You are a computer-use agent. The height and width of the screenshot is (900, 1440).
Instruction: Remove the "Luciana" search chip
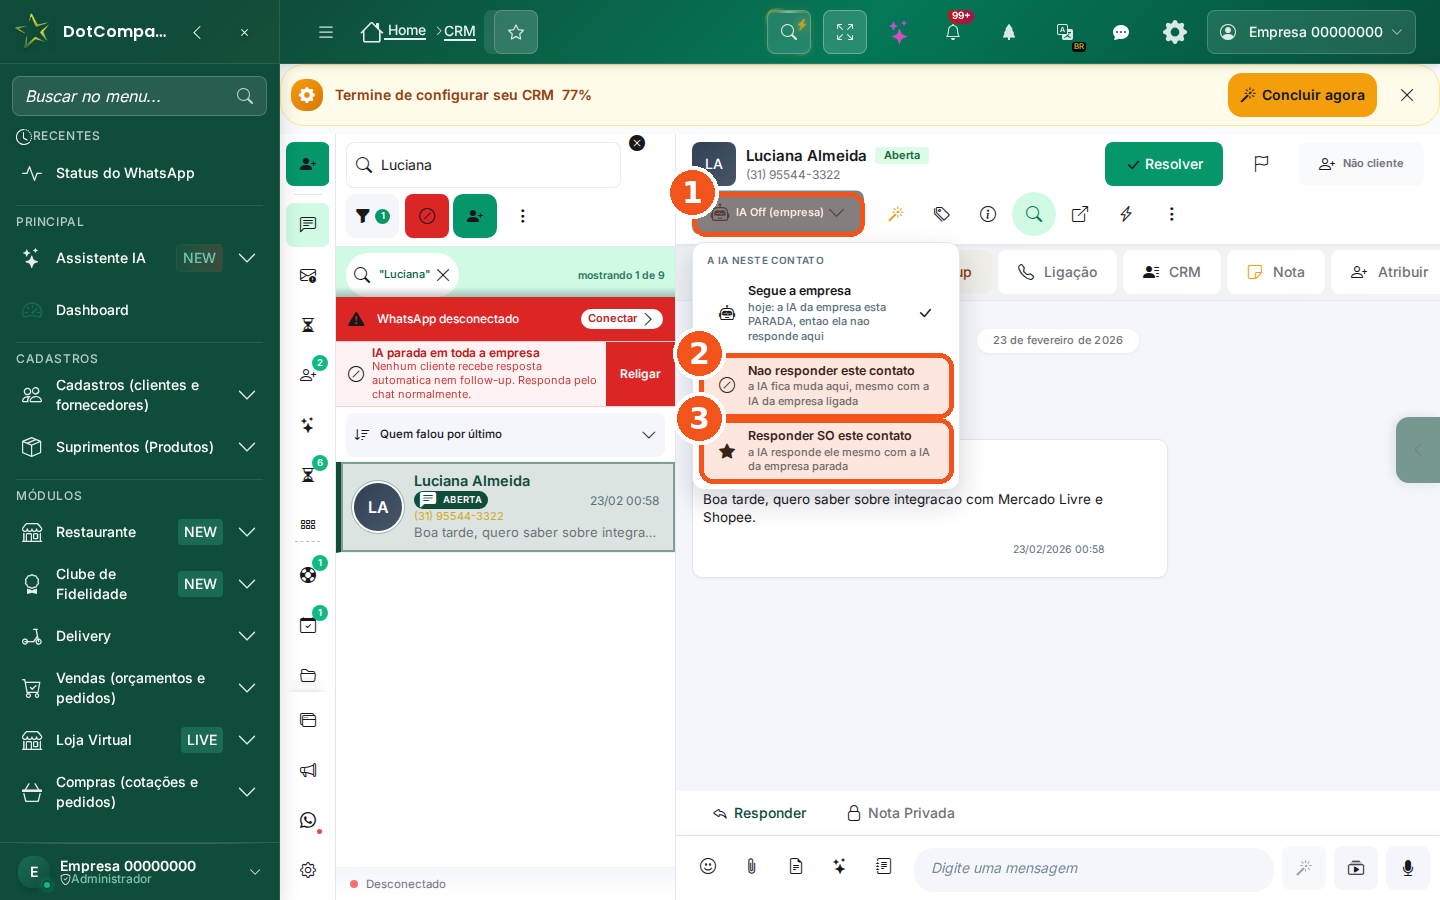[x=443, y=274]
